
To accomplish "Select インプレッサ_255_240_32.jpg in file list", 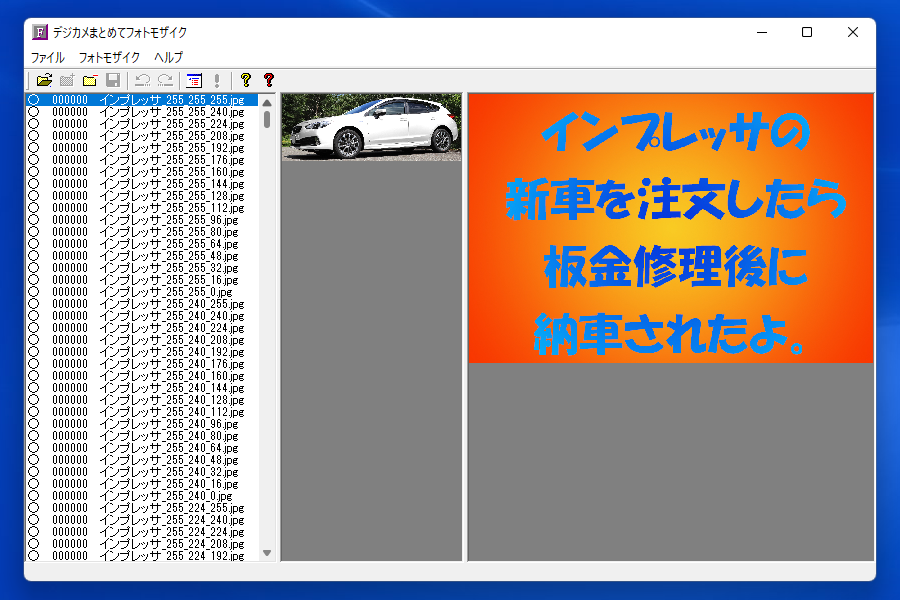I will [x=142, y=472].
